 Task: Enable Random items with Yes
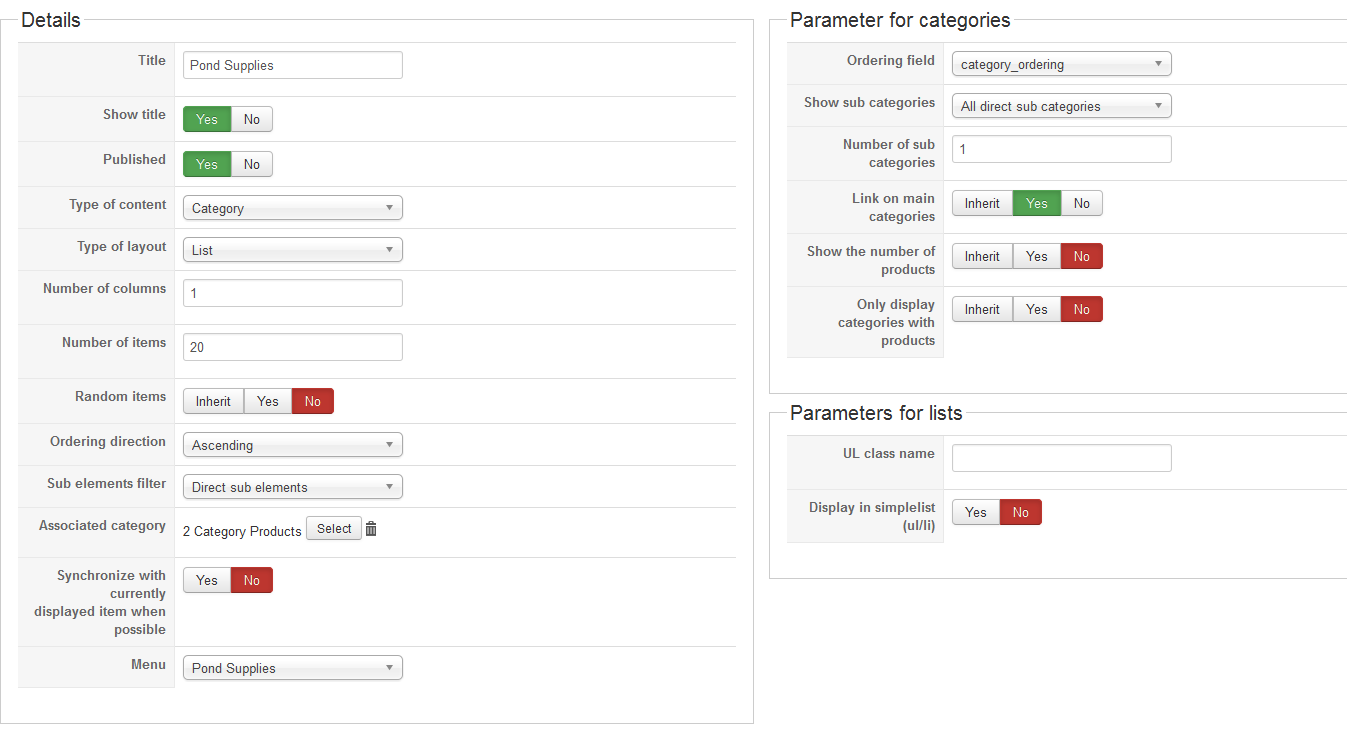[268, 402]
